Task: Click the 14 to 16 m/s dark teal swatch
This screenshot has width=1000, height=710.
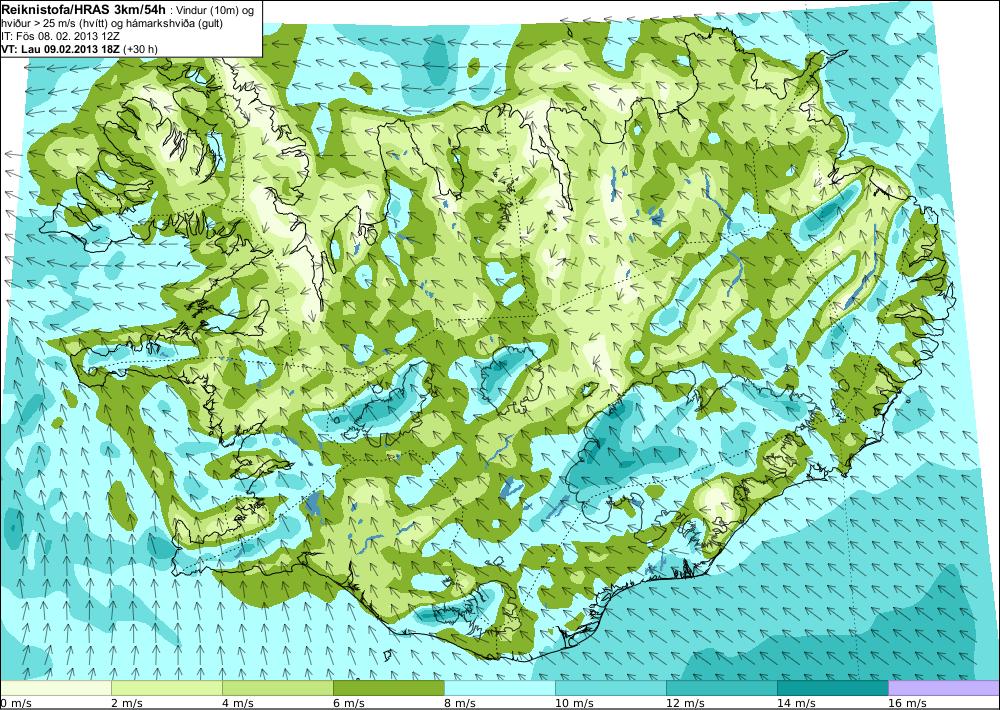Action: coord(833,688)
